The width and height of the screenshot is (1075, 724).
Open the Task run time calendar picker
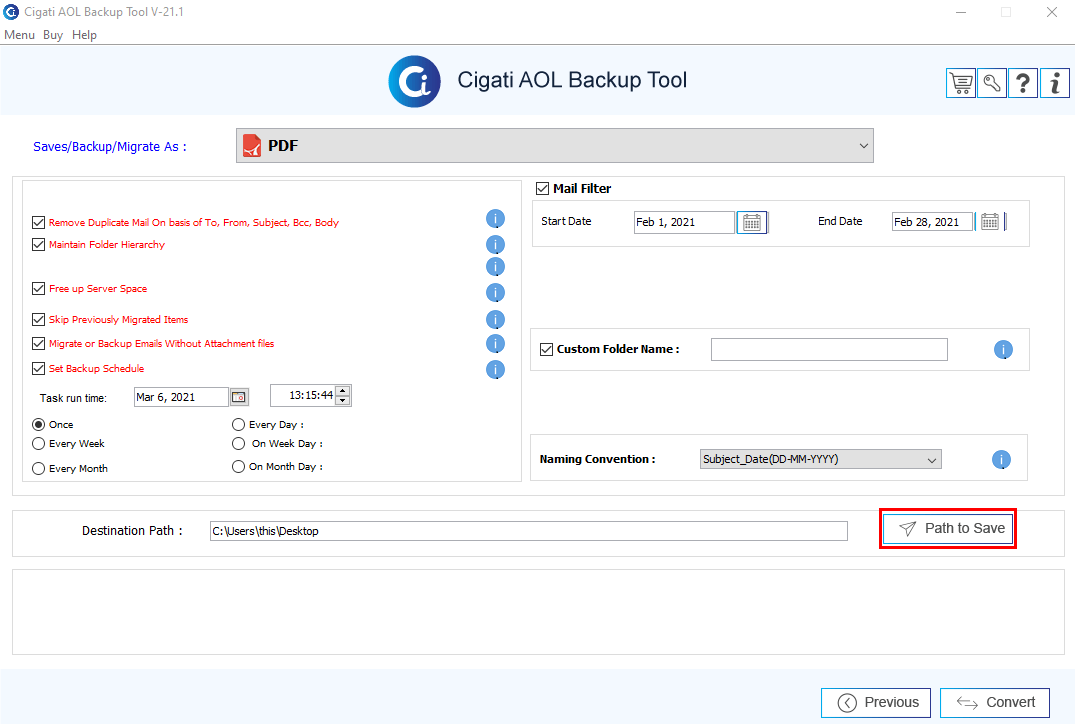239,397
